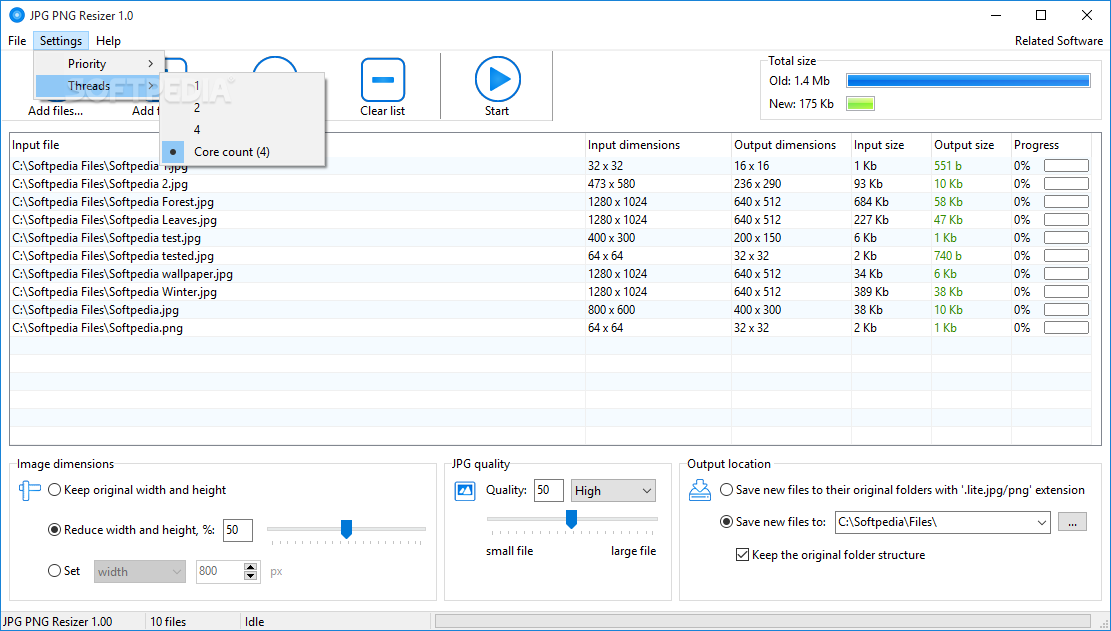Open the High quality preset dropdown
The width and height of the screenshot is (1111, 631).
coord(614,490)
